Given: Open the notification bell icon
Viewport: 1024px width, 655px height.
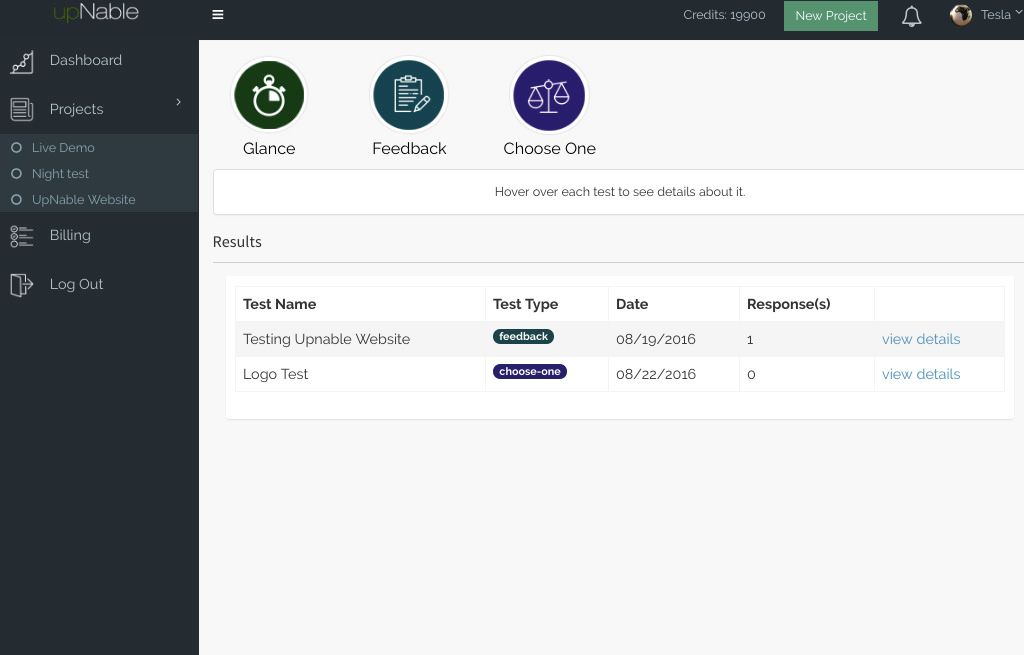Looking at the screenshot, I should (x=911, y=16).
